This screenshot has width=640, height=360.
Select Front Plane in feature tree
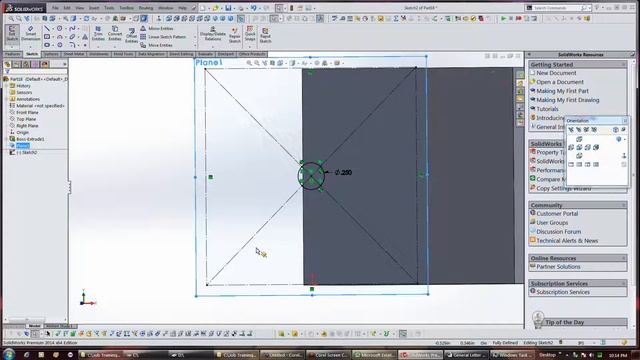point(27,112)
